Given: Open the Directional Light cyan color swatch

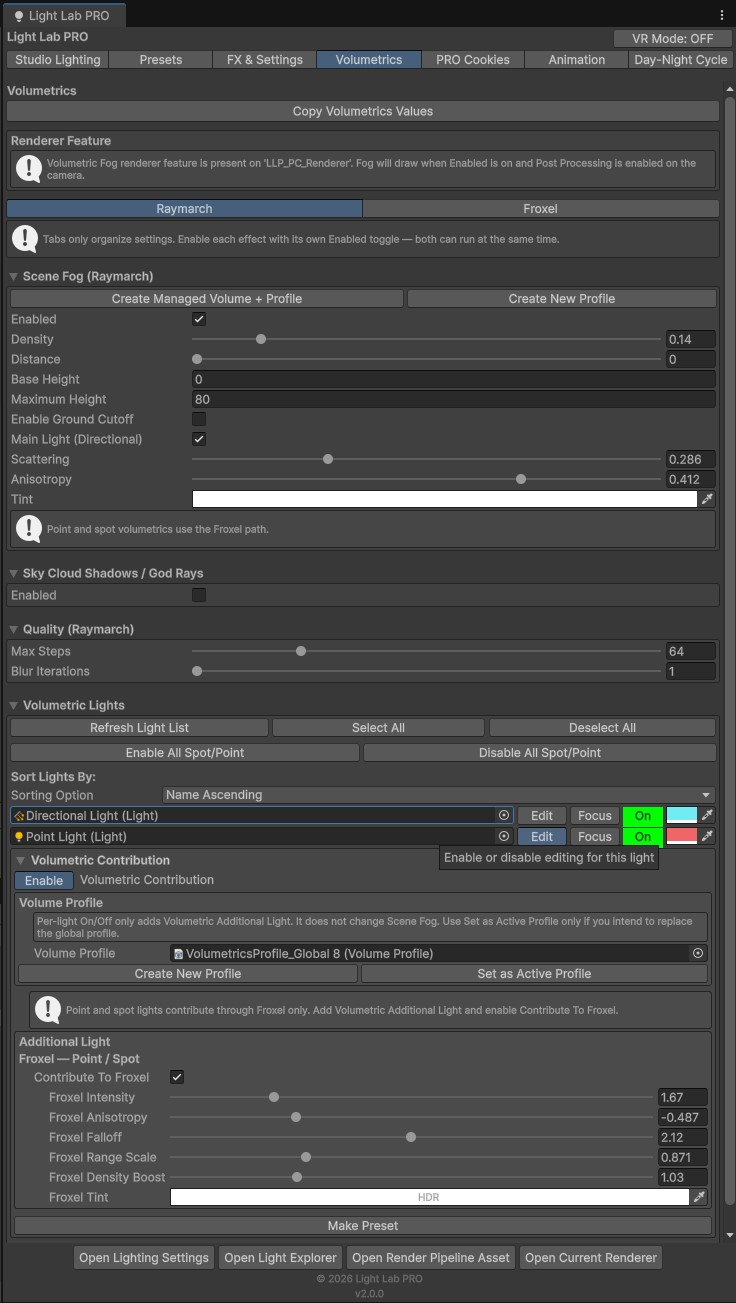Looking at the screenshot, I should (x=682, y=815).
